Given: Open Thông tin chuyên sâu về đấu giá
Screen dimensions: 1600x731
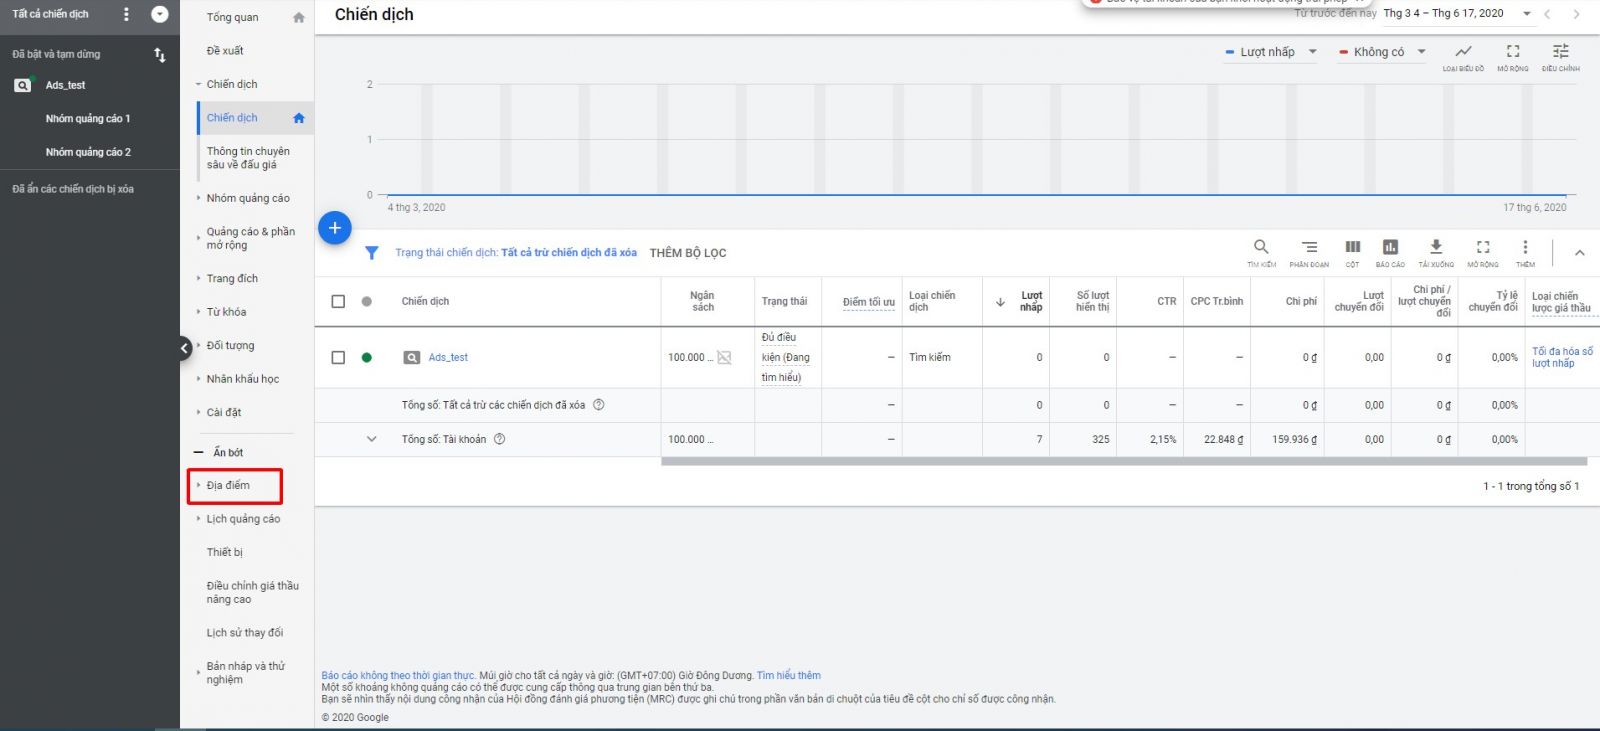Looking at the screenshot, I should coord(248,158).
